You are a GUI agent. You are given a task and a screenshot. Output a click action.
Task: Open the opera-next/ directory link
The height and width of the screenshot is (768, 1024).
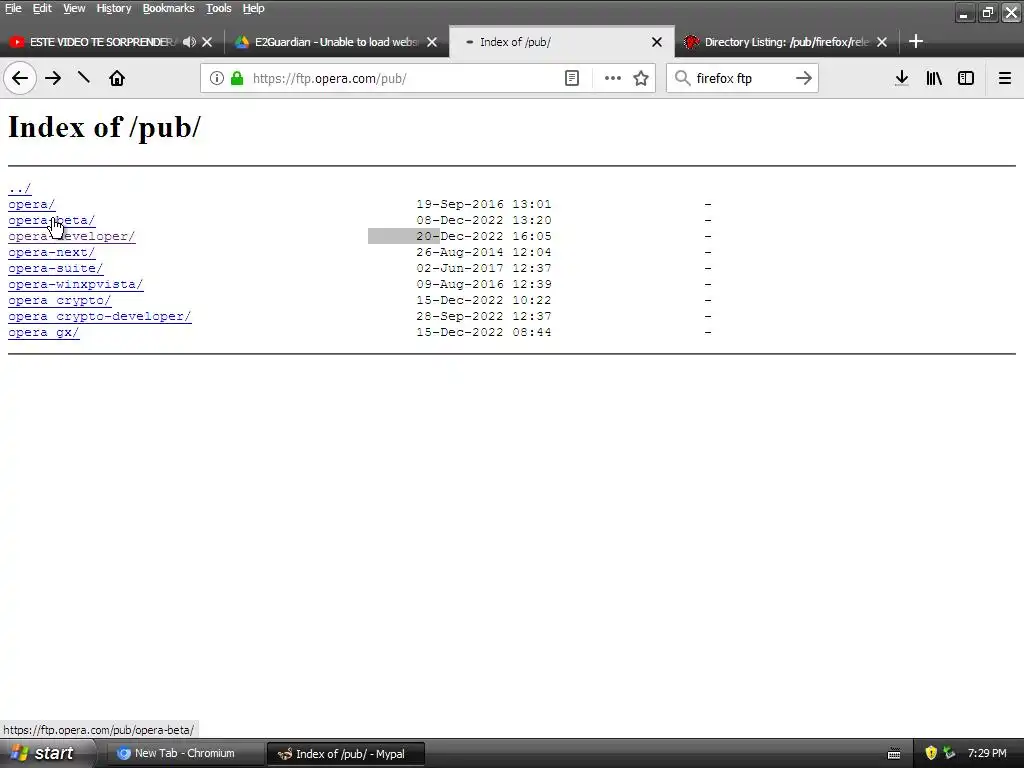[x=52, y=252]
